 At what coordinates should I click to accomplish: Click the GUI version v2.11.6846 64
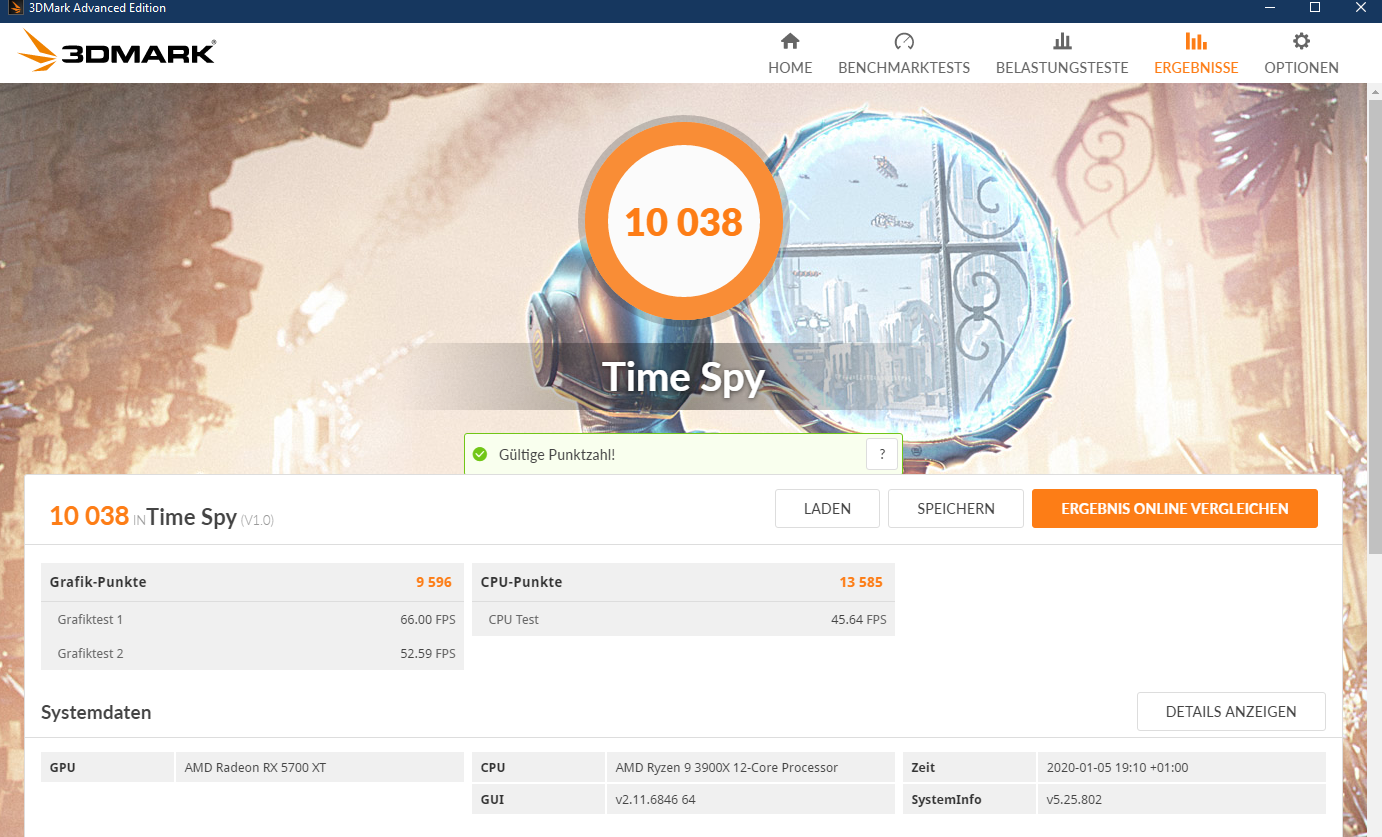656,800
